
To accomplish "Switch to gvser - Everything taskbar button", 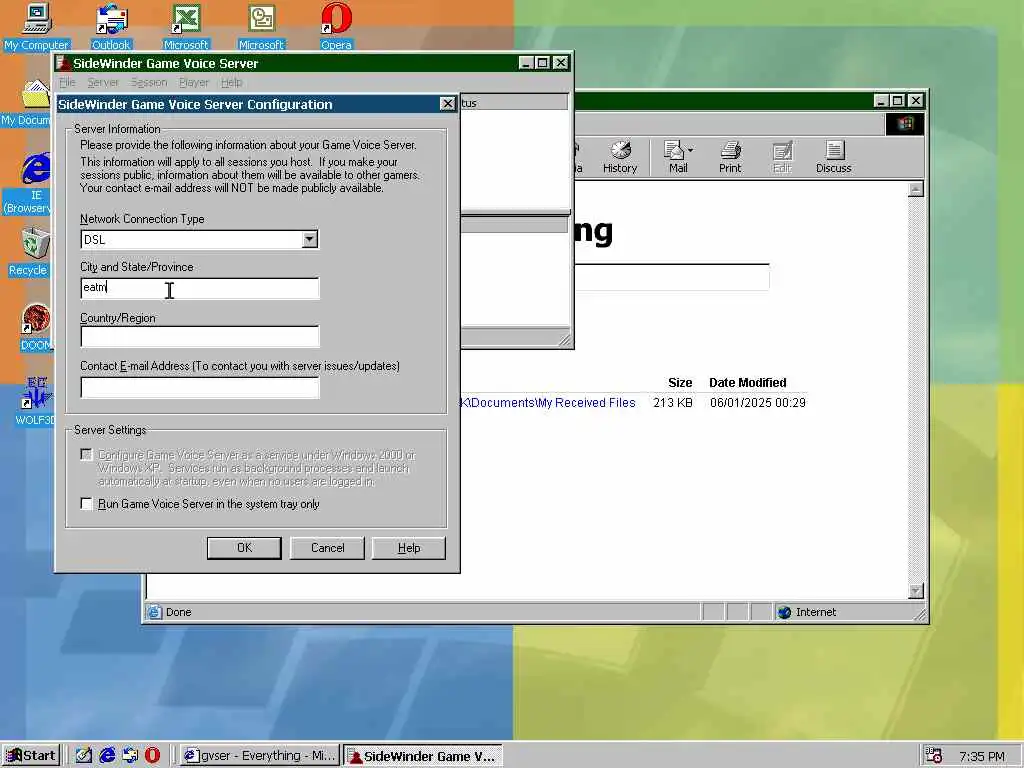I will [x=259, y=756].
